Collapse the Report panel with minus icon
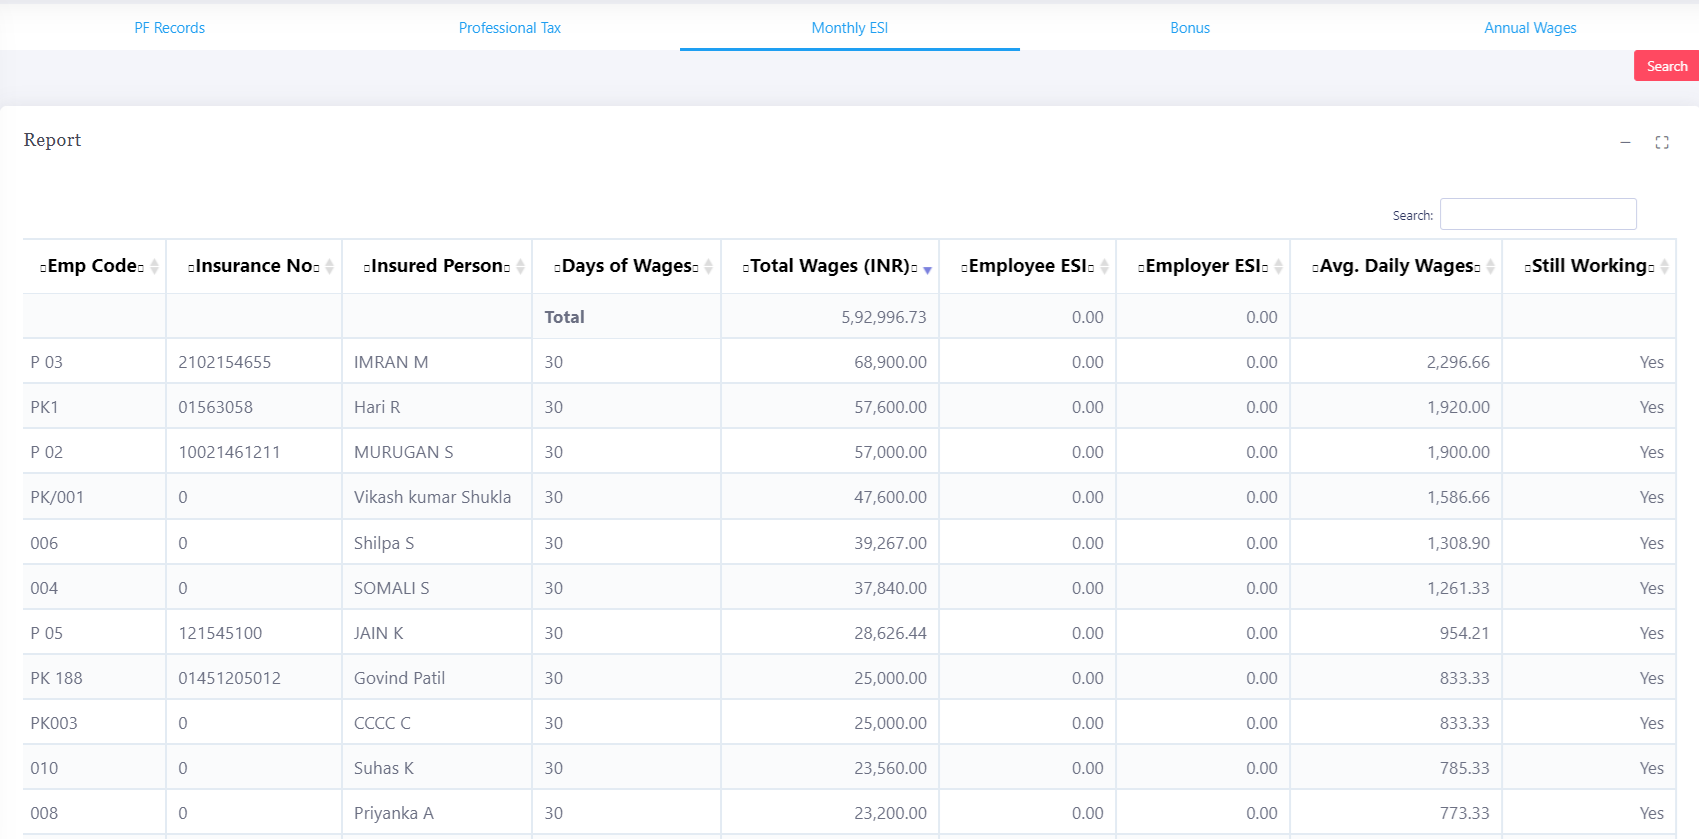1699x839 pixels. pos(1625,142)
